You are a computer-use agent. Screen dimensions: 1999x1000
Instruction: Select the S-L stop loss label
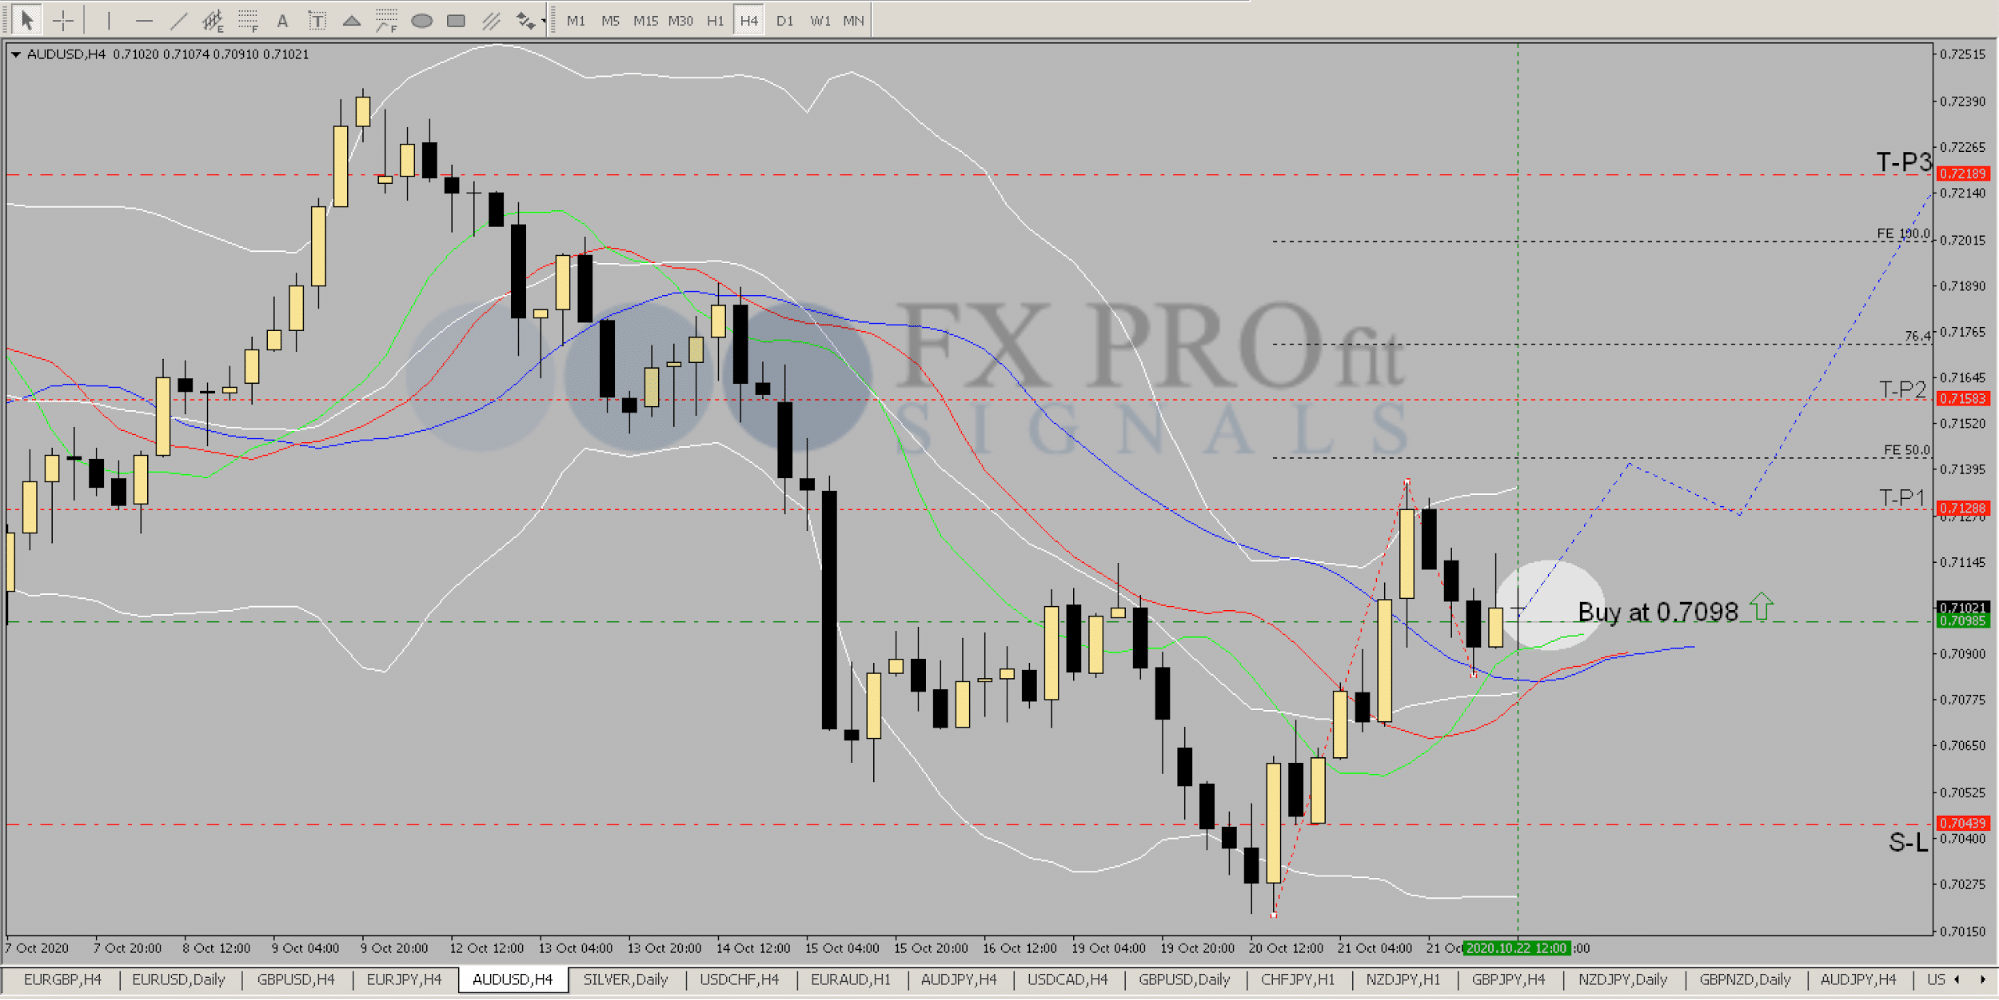click(1907, 843)
